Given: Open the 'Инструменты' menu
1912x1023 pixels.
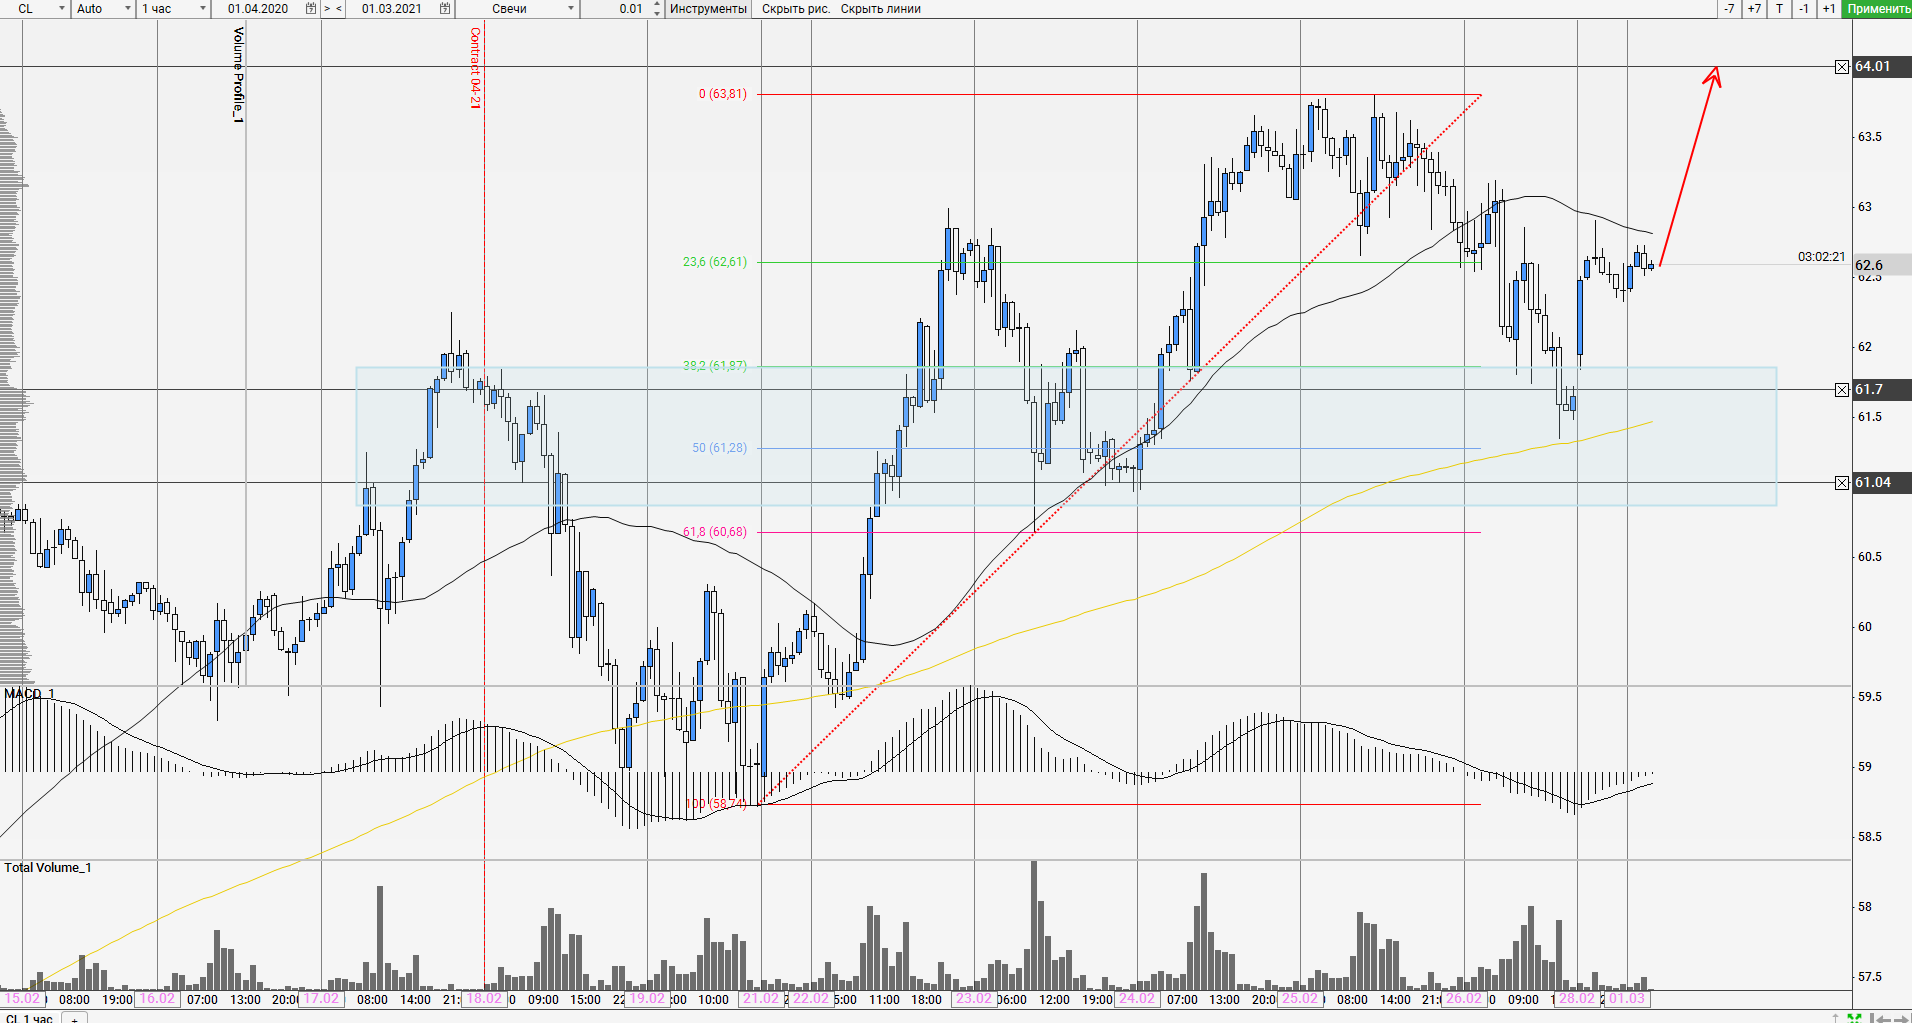Looking at the screenshot, I should point(708,9).
